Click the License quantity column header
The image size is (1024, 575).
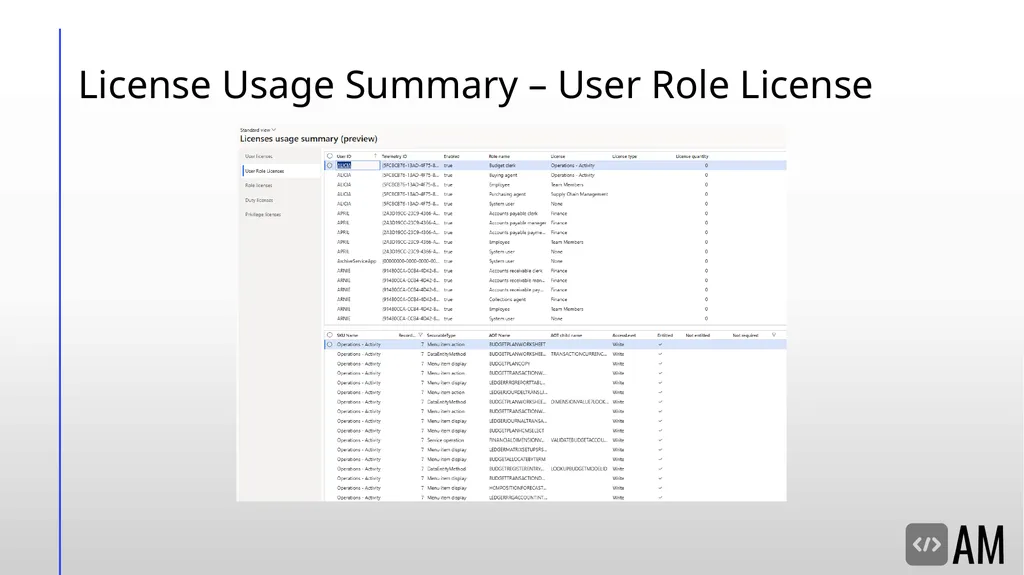click(x=692, y=156)
